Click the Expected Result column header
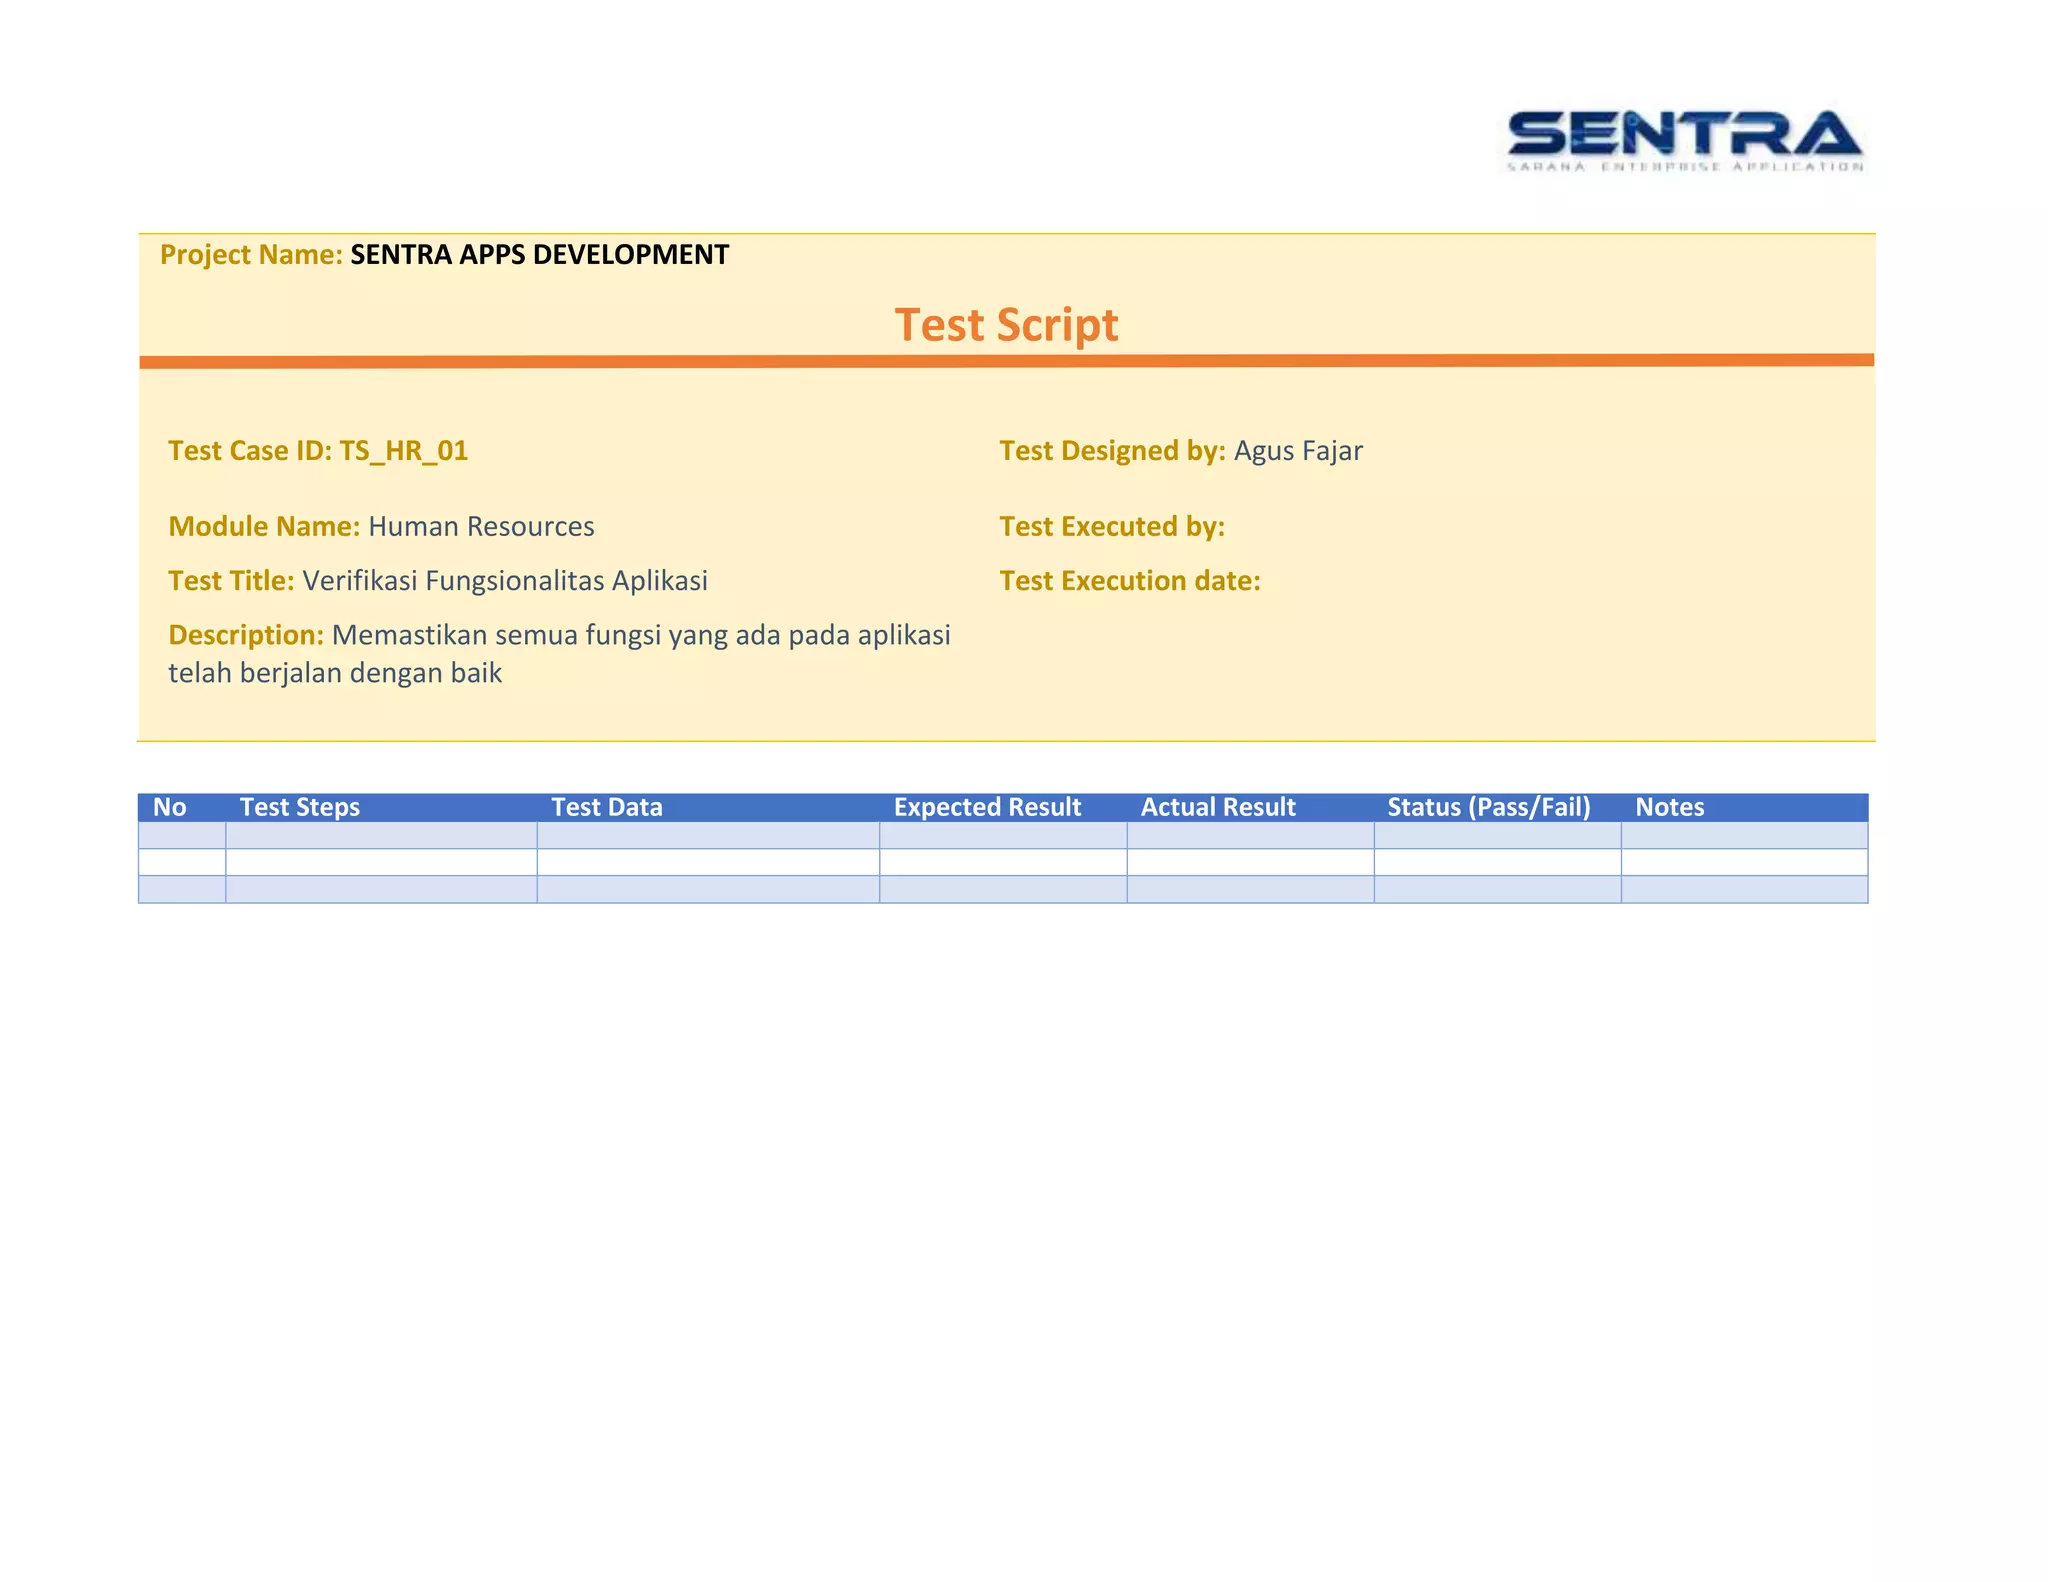Image resolution: width=2048 pixels, height=1582 pixels. pyautogui.click(x=987, y=807)
